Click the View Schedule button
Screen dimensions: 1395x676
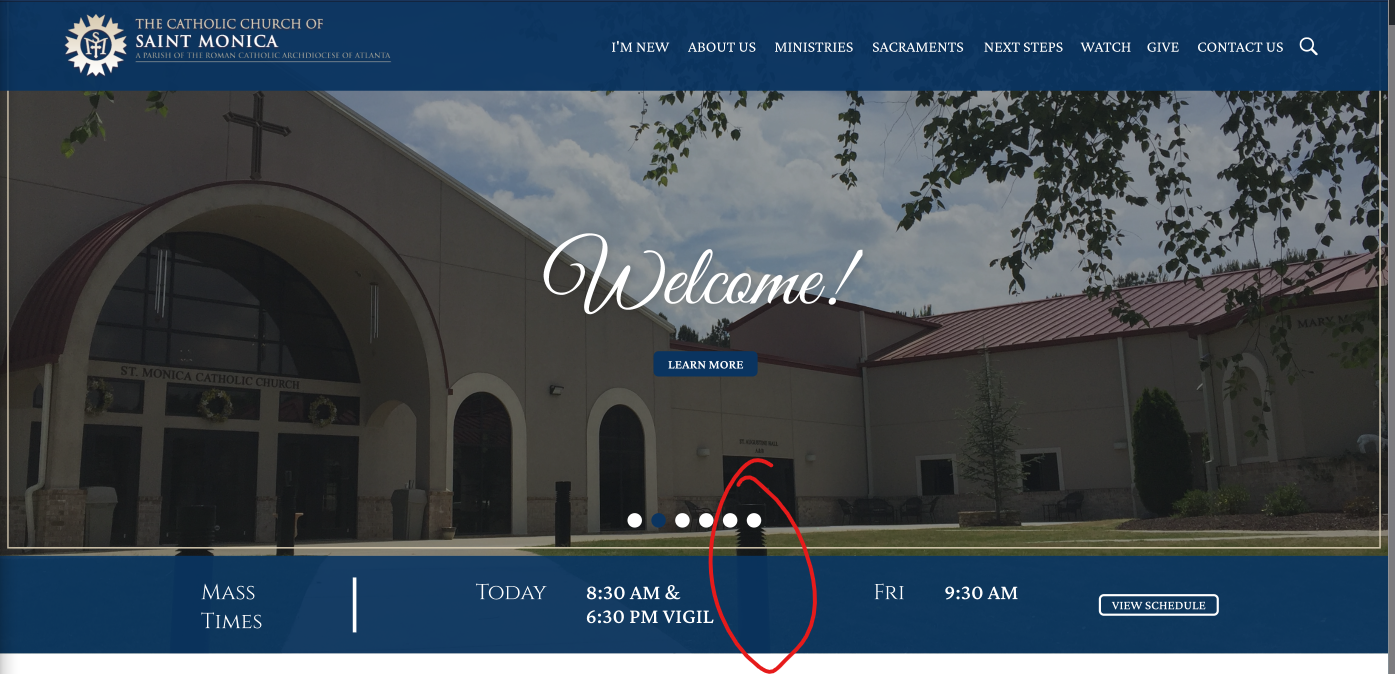pyautogui.click(x=1158, y=605)
